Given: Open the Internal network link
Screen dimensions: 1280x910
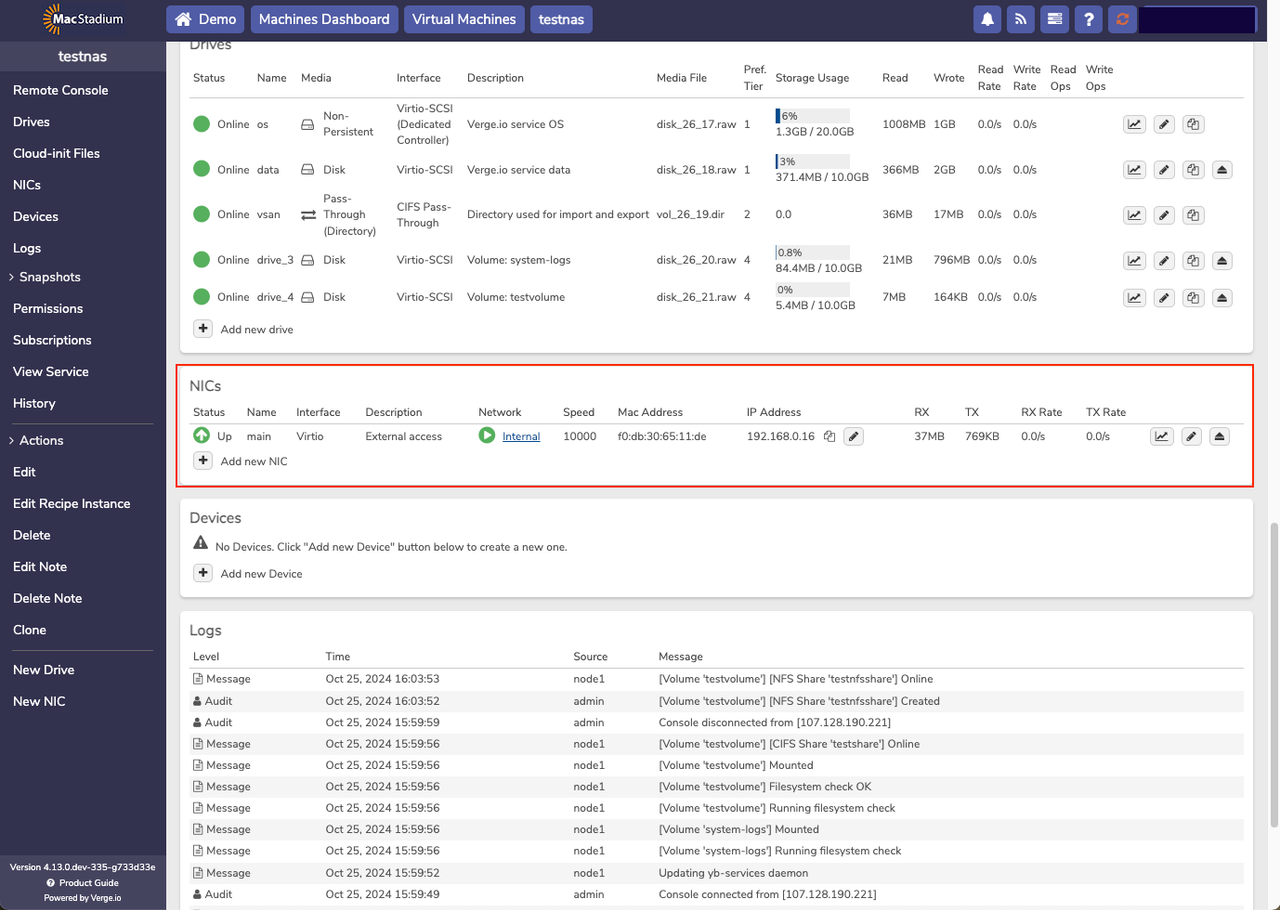Looking at the screenshot, I should [521, 437].
